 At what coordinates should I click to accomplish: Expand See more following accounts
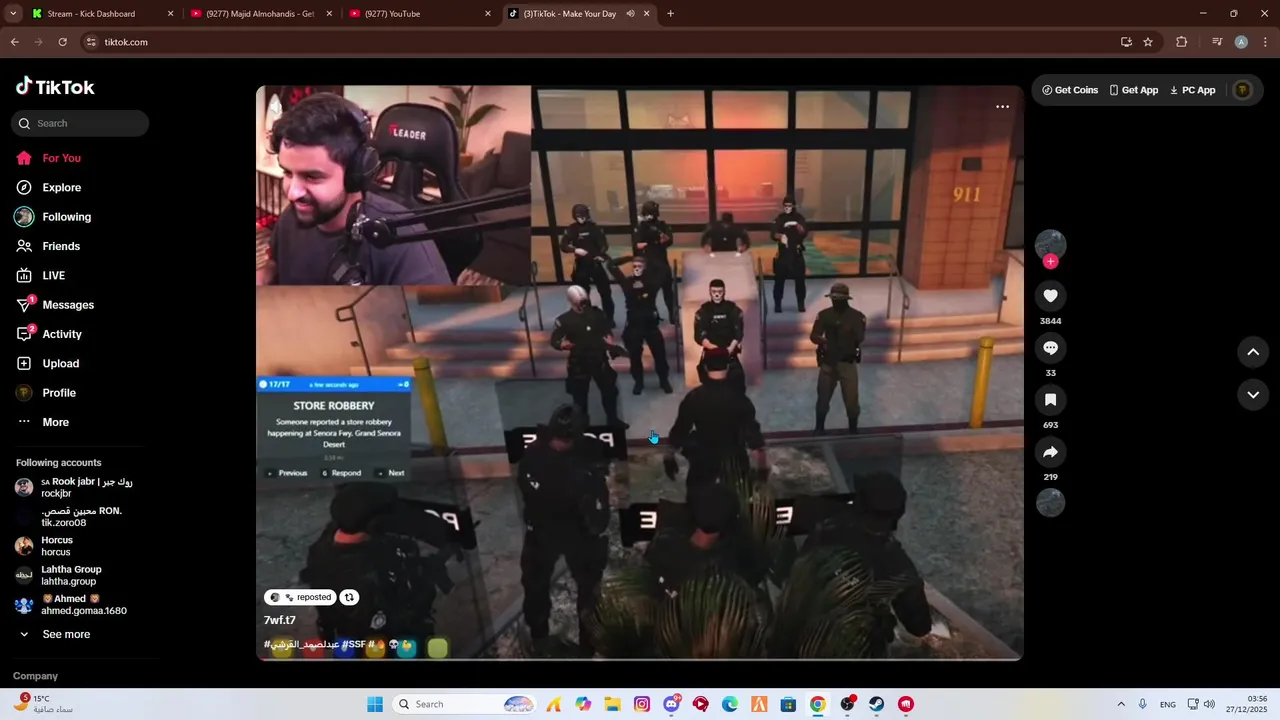(66, 634)
